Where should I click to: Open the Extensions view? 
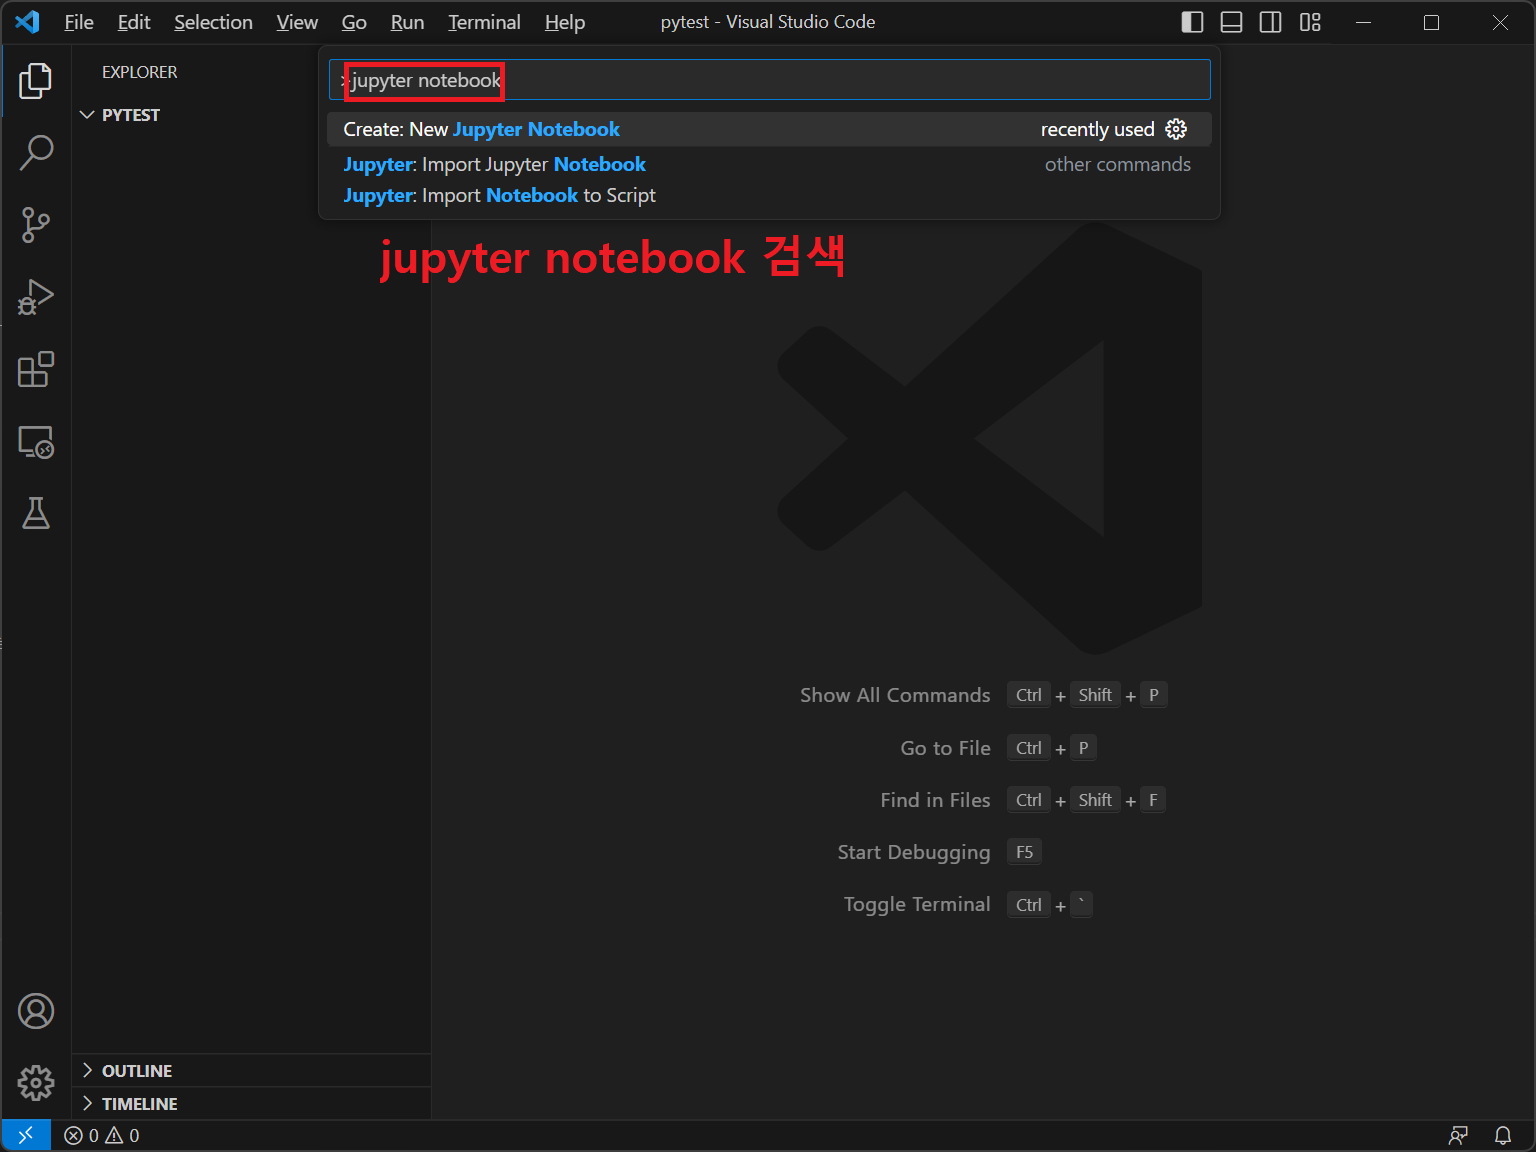point(36,369)
